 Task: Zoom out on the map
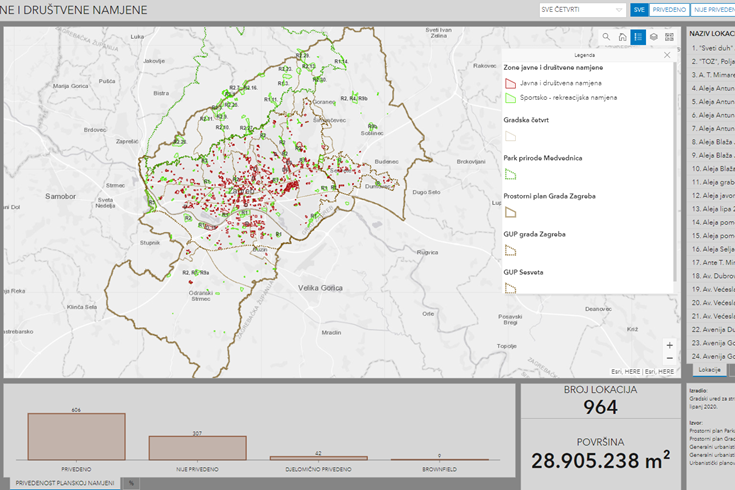669,358
